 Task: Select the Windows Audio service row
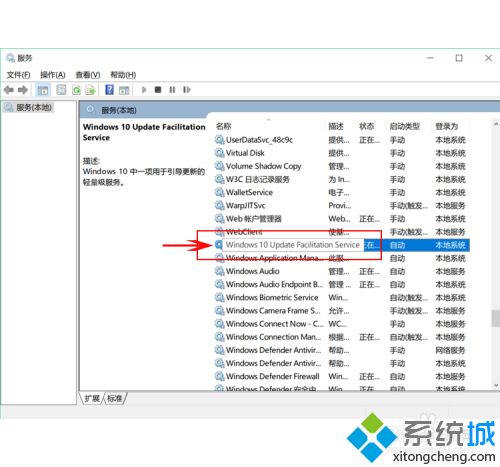342,271
